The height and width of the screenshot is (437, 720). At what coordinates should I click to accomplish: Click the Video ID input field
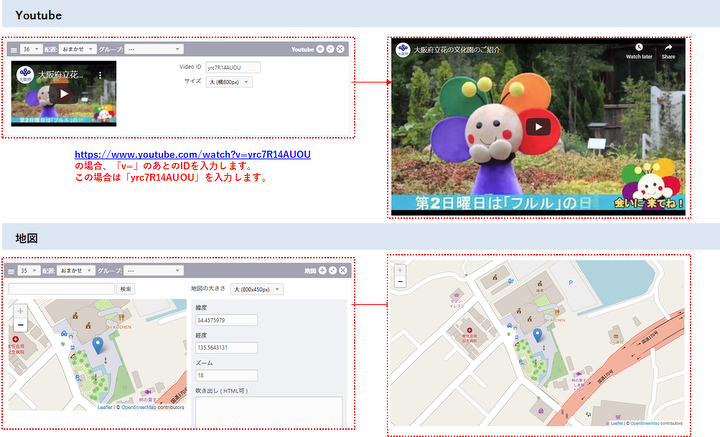pos(226,67)
